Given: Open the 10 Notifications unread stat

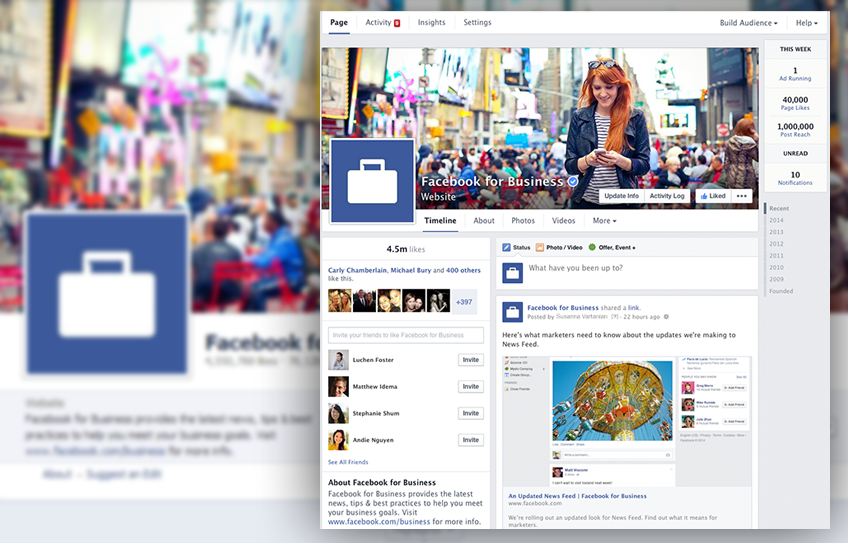Looking at the screenshot, I should [x=795, y=178].
